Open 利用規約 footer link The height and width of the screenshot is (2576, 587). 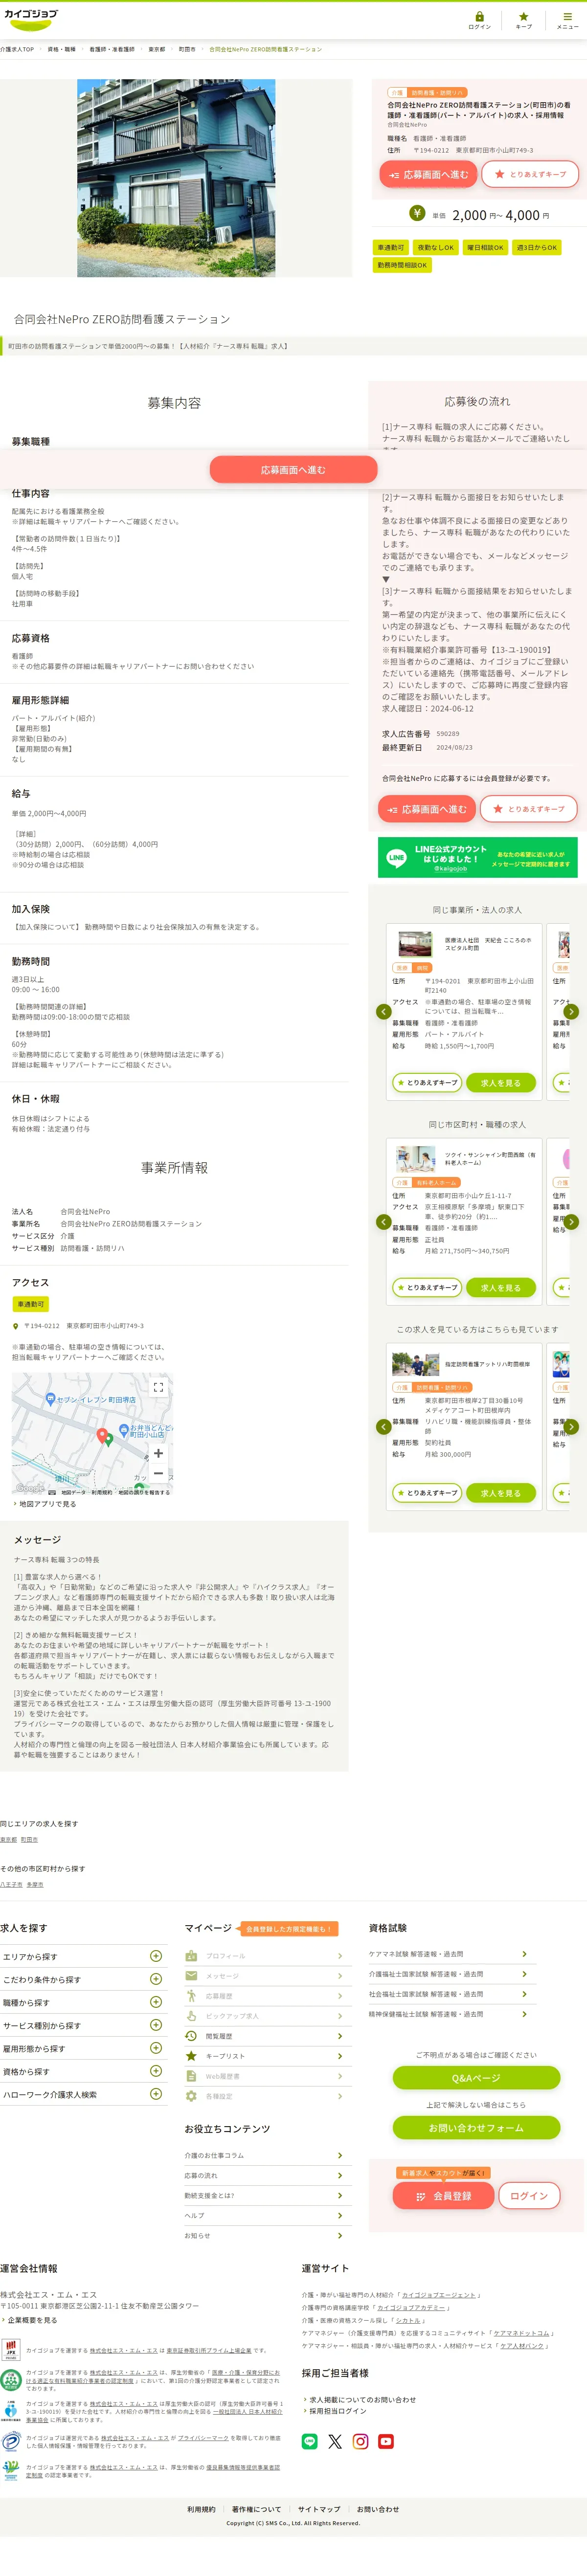pyautogui.click(x=201, y=2509)
